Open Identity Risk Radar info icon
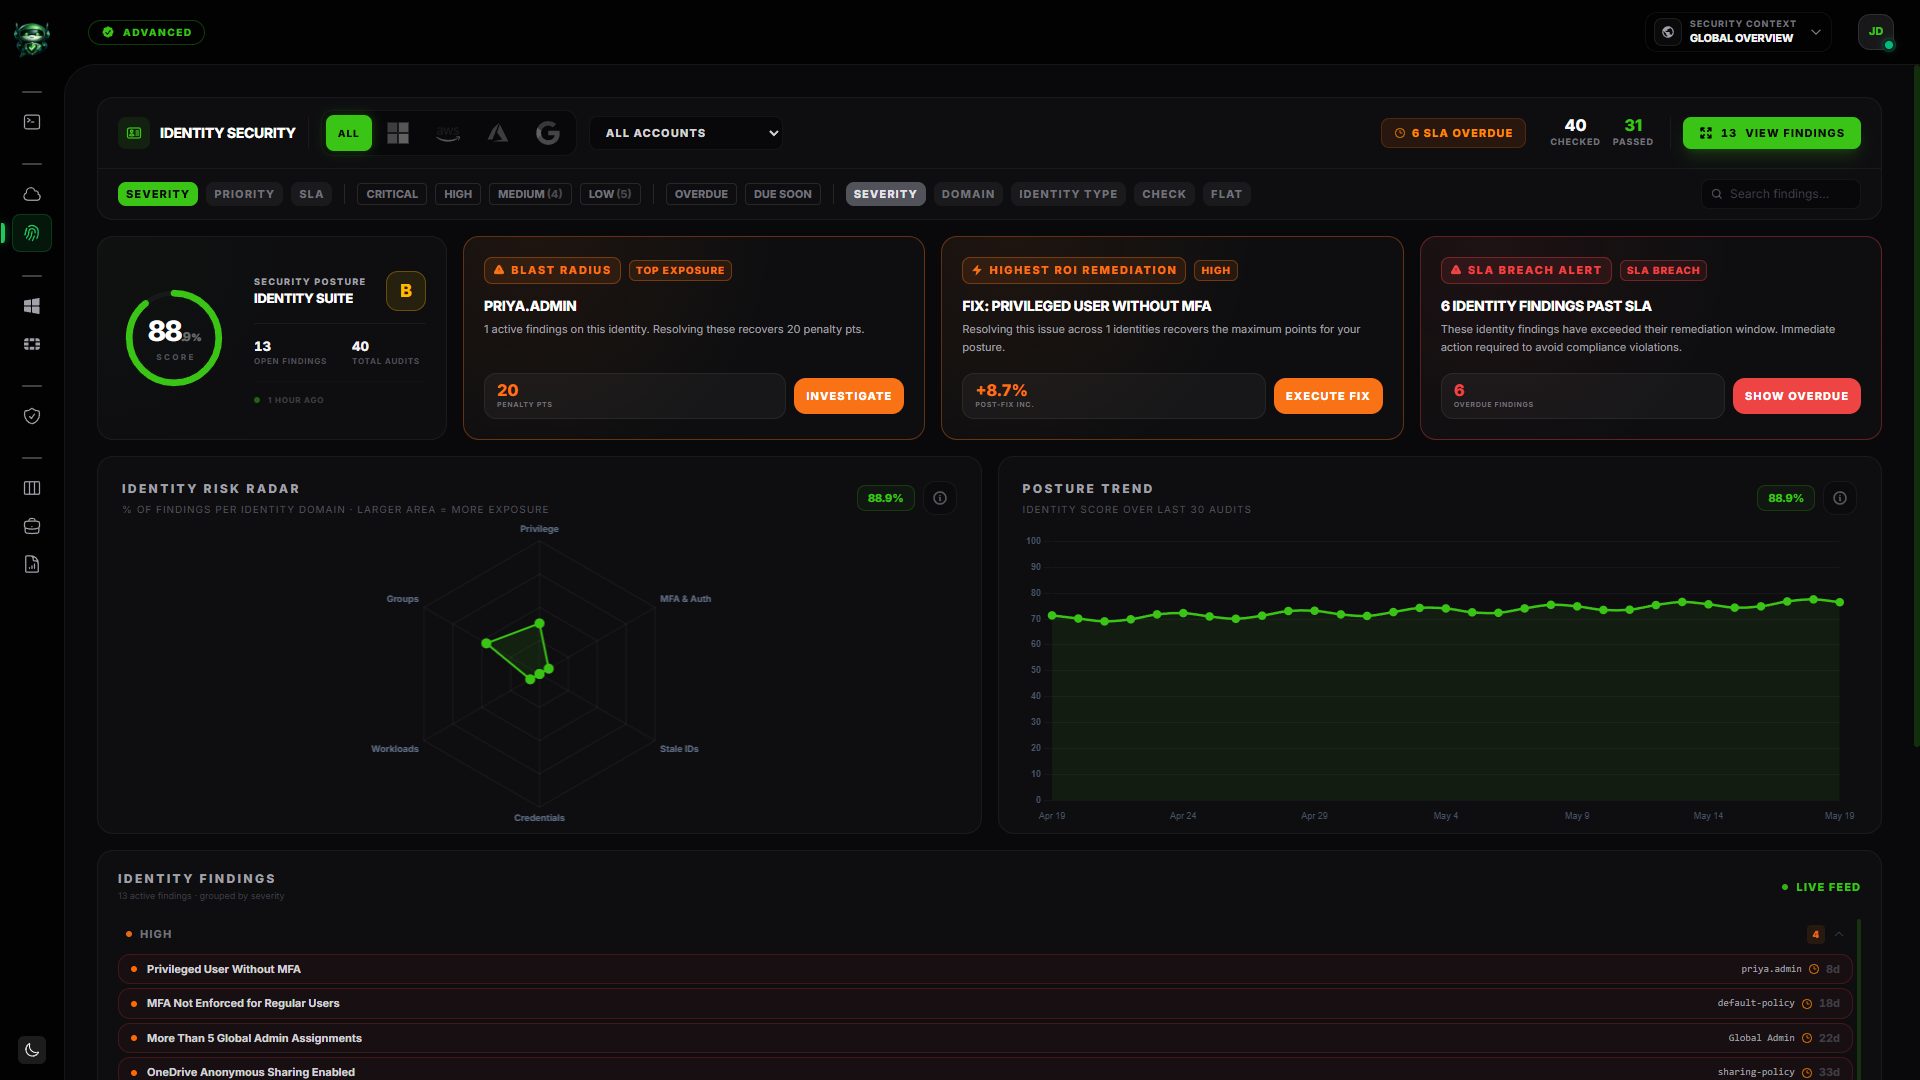The height and width of the screenshot is (1080, 1920). coord(940,498)
